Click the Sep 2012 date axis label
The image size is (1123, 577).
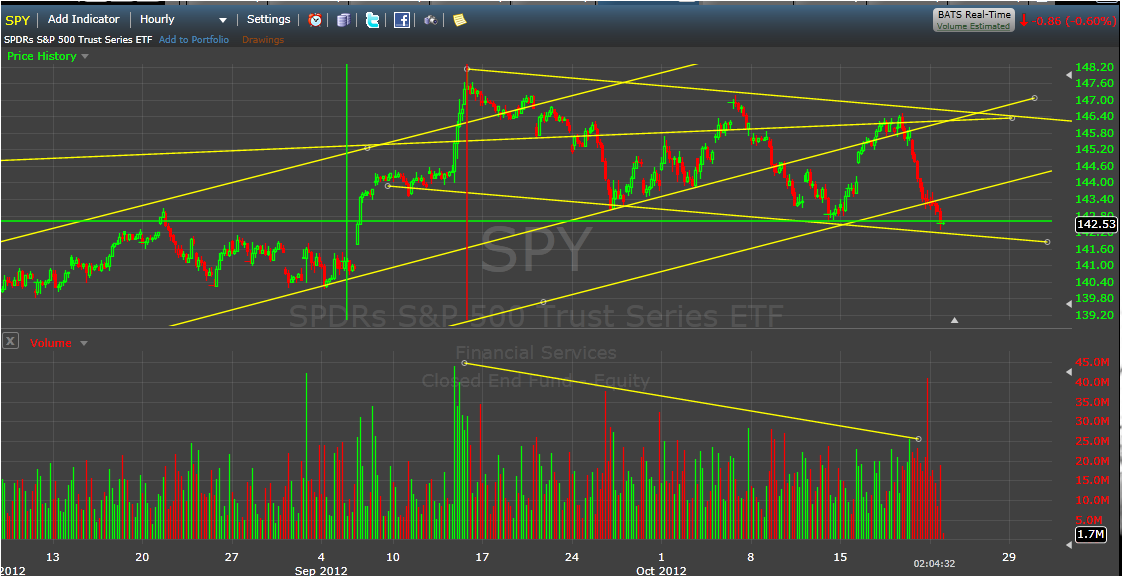pos(322,571)
